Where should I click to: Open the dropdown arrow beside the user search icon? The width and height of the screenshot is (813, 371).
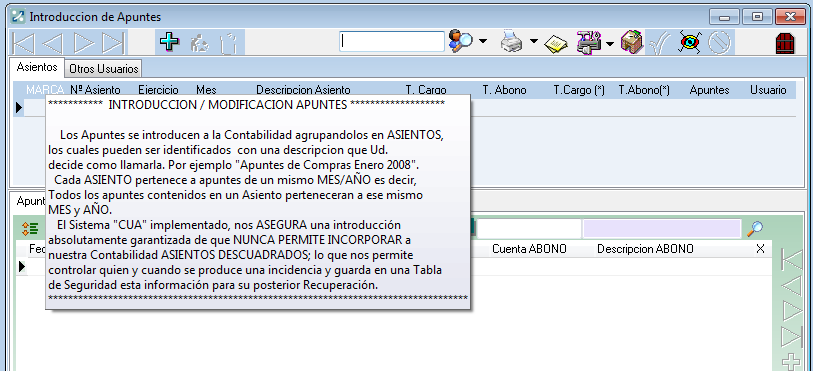point(483,41)
